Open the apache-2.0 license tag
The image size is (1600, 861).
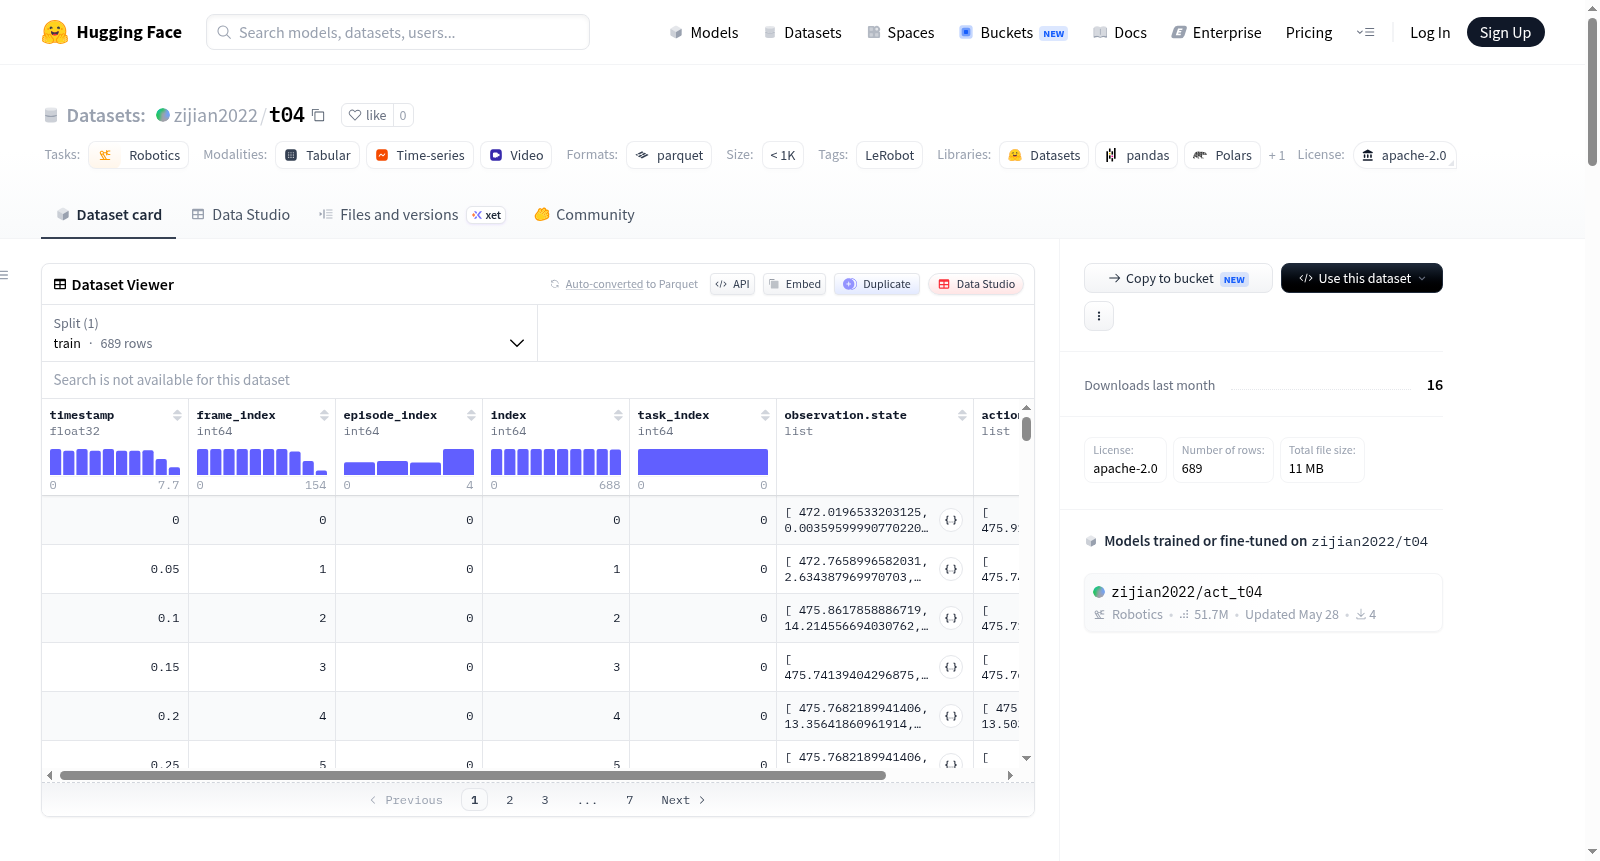[1405, 155]
